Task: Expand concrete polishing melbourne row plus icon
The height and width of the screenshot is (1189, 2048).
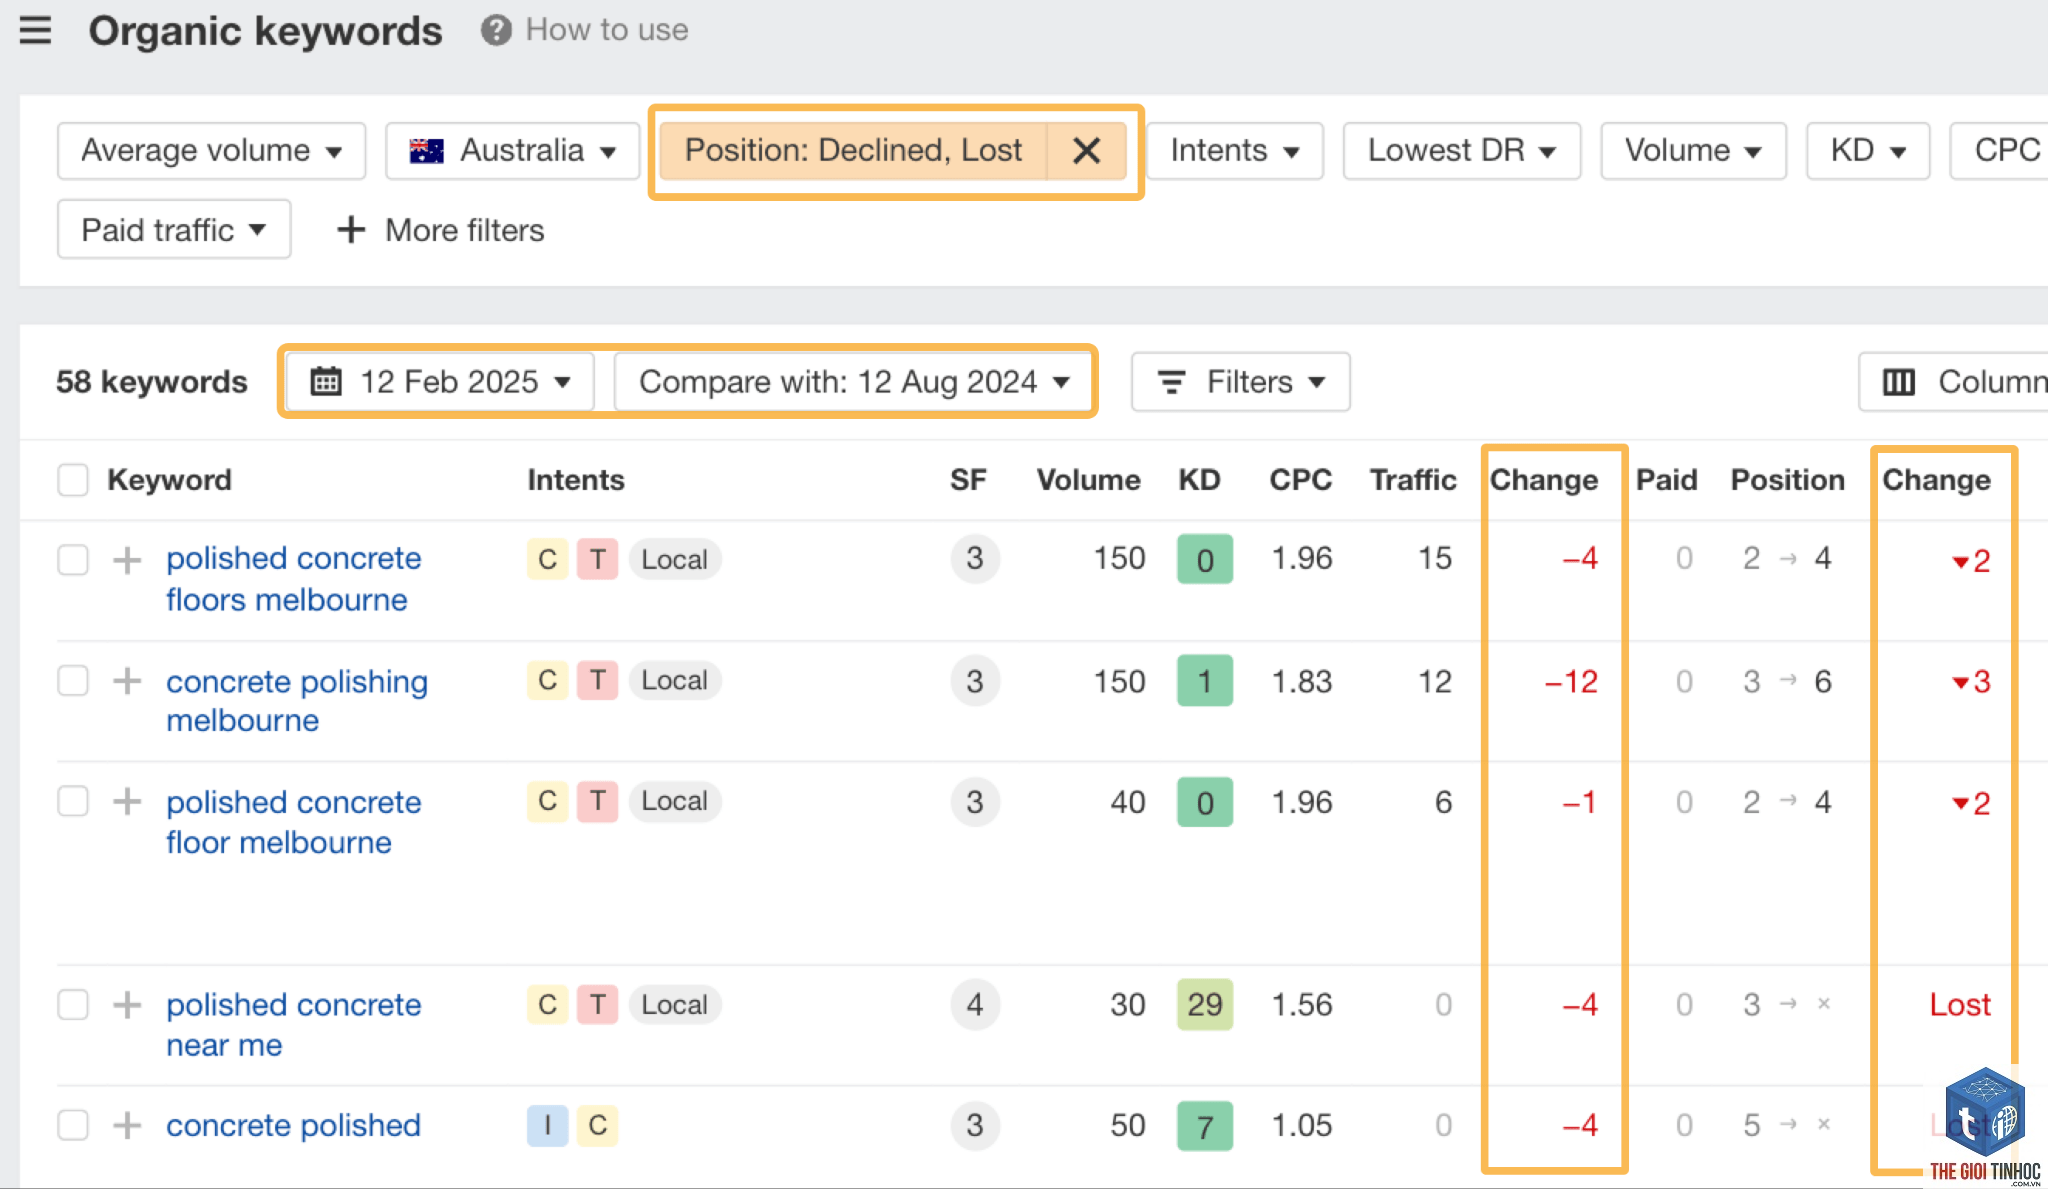Action: (x=127, y=681)
